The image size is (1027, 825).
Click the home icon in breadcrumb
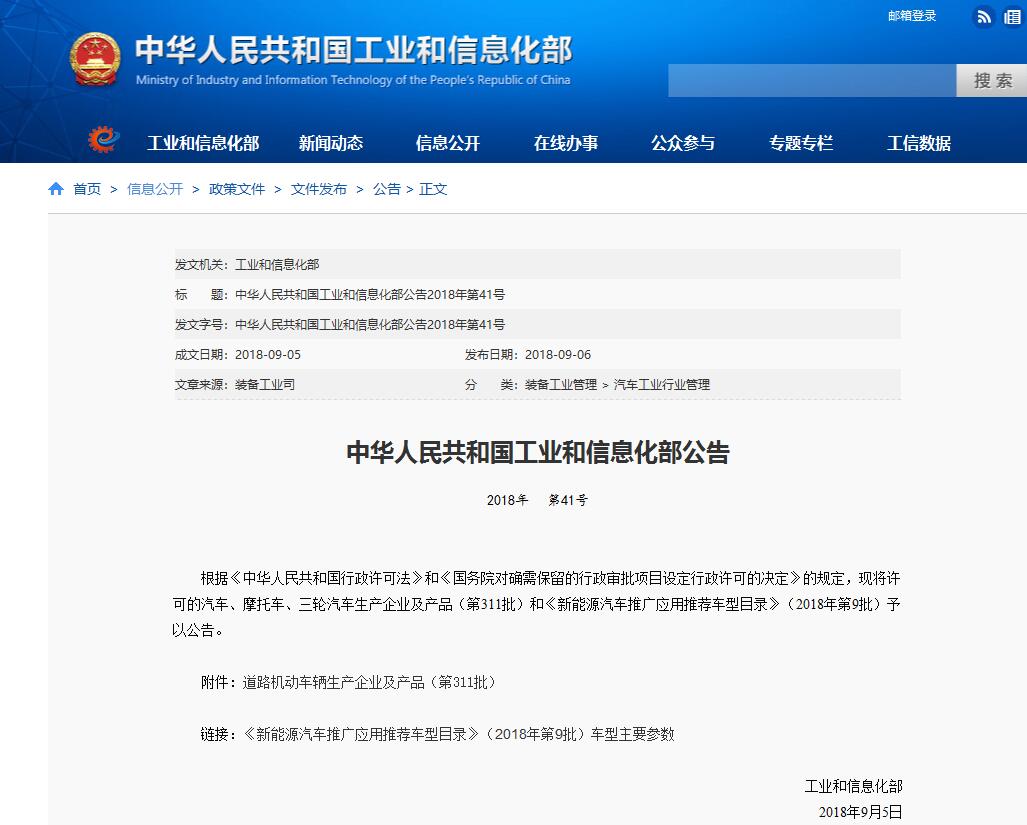pyautogui.click(x=56, y=189)
